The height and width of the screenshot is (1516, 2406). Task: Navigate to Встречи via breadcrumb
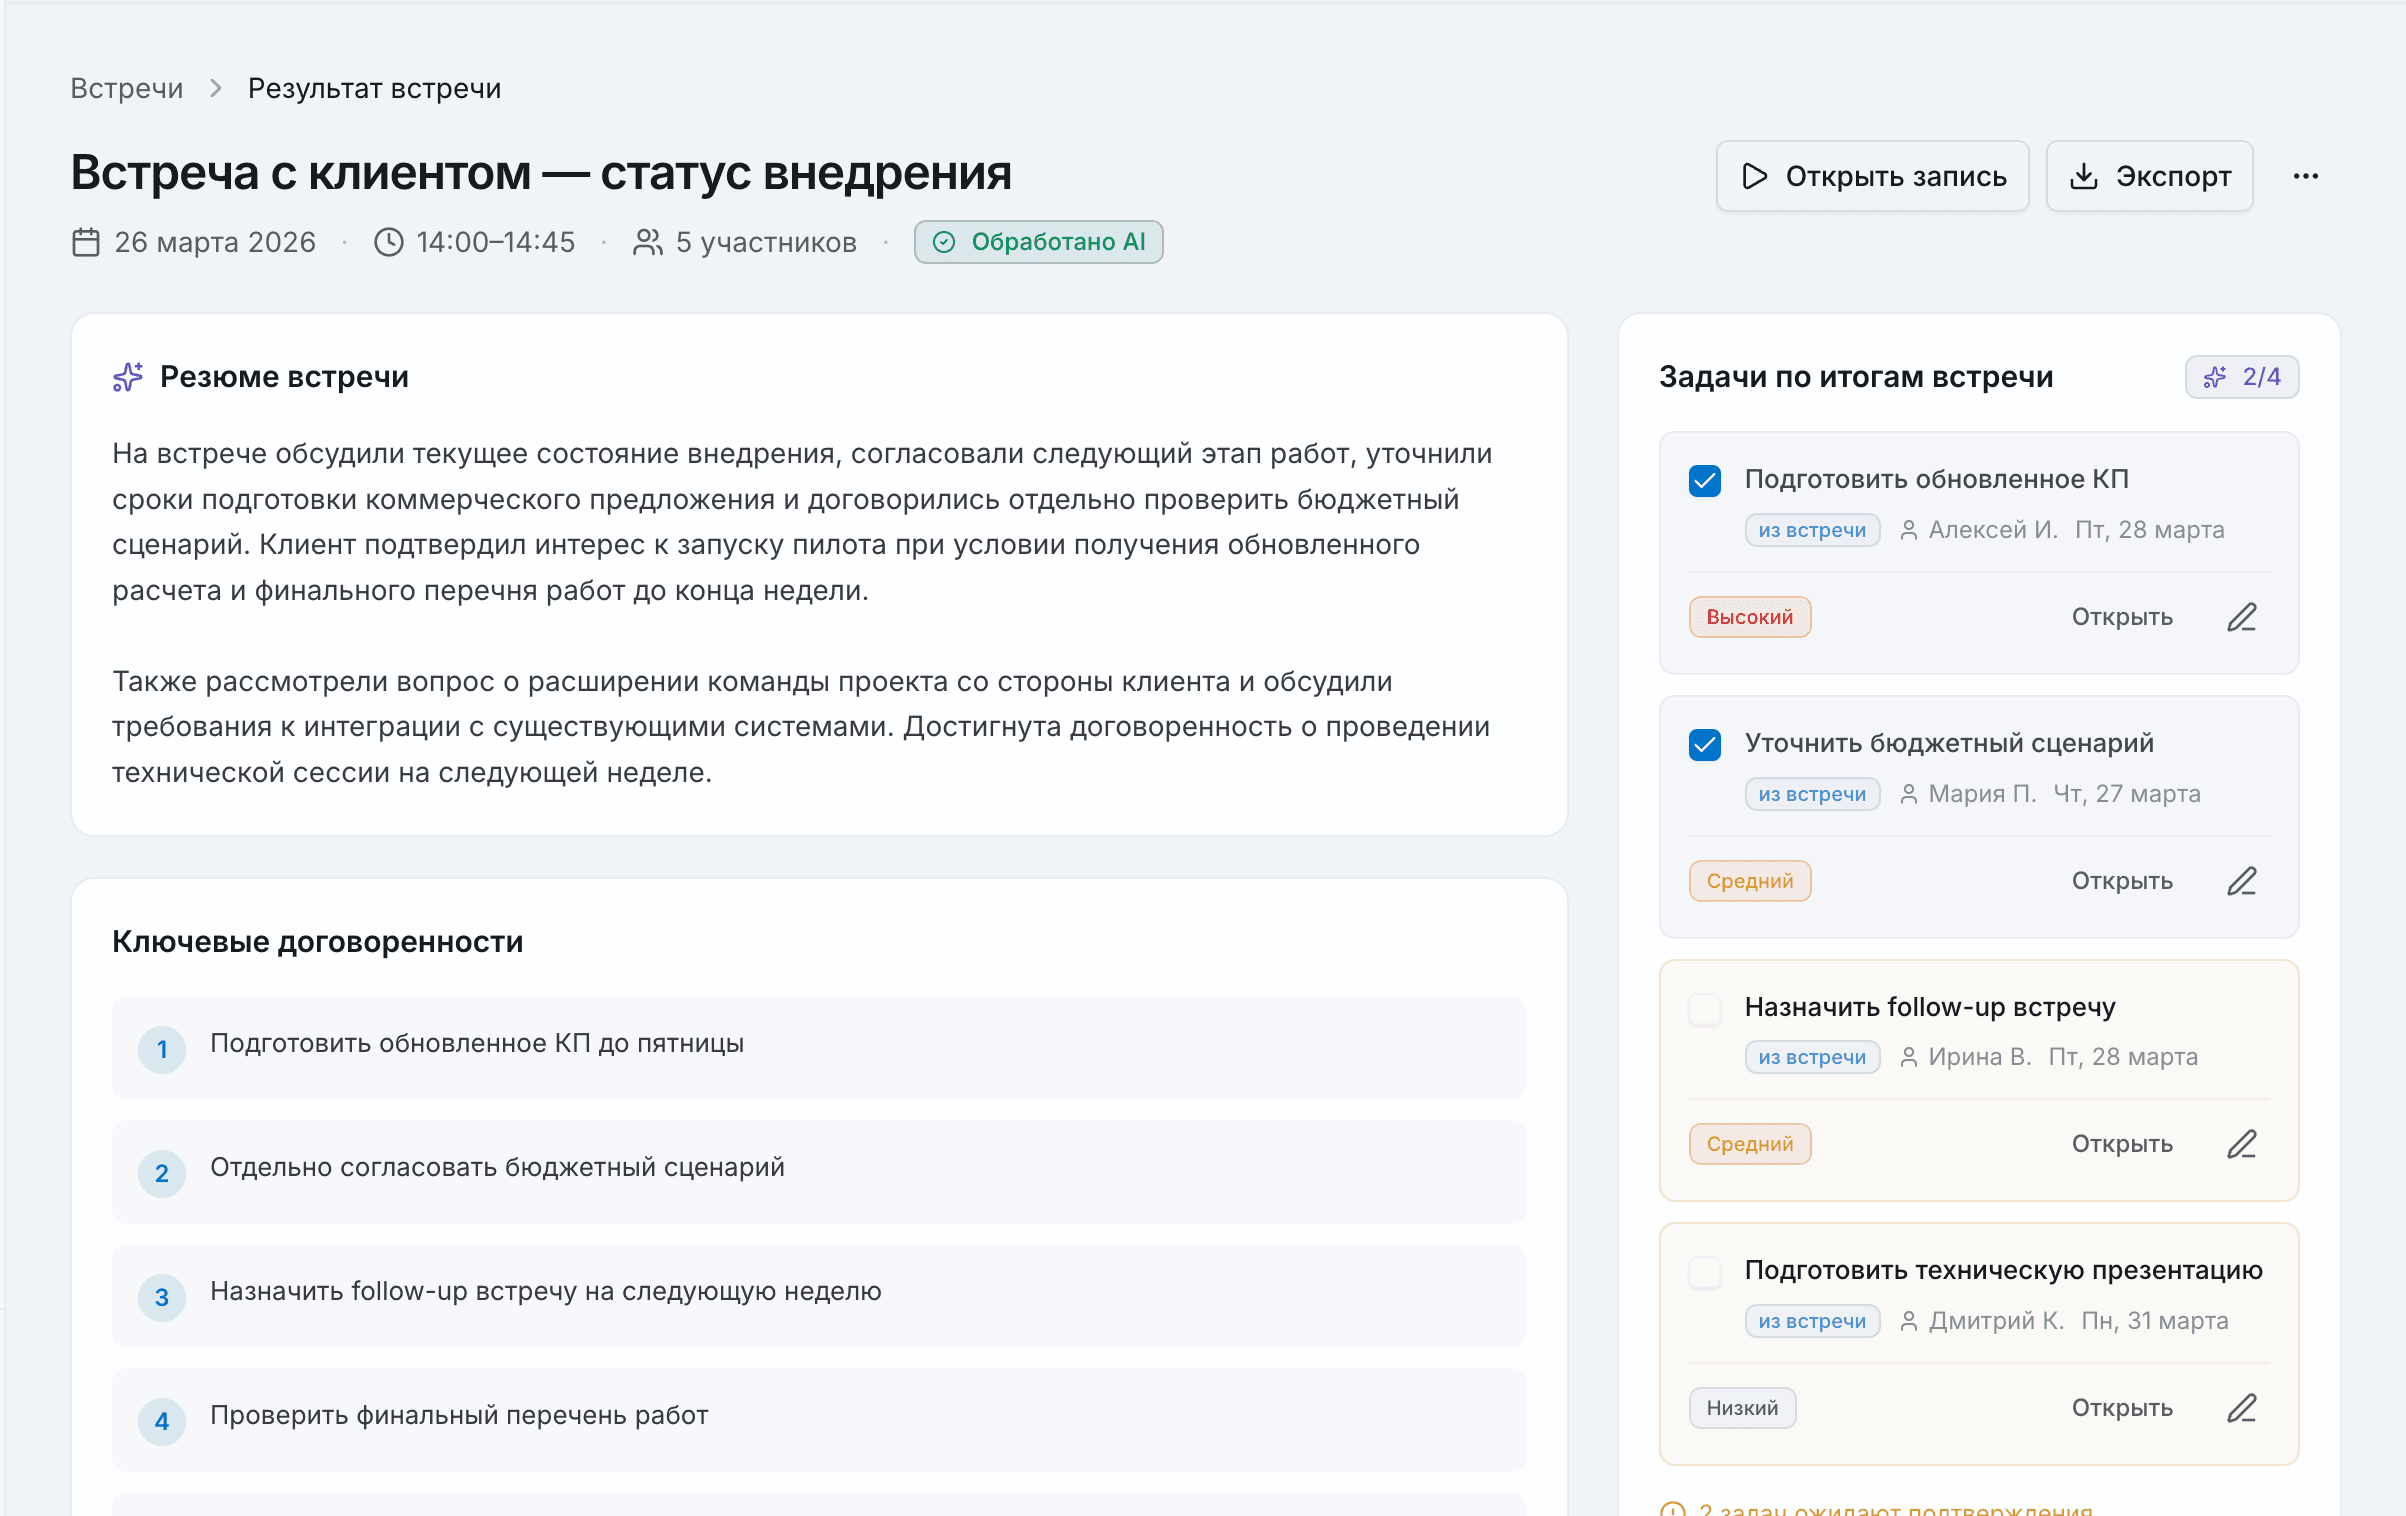[x=126, y=88]
